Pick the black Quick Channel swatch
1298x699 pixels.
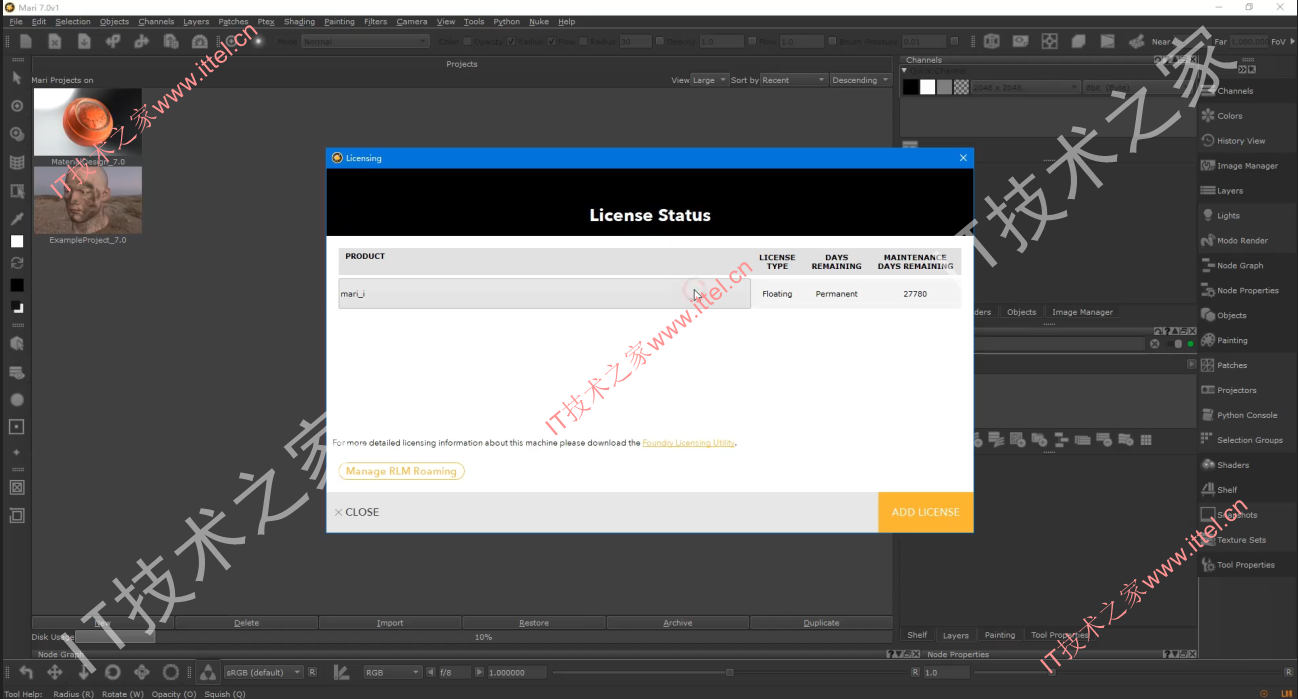[x=911, y=87]
